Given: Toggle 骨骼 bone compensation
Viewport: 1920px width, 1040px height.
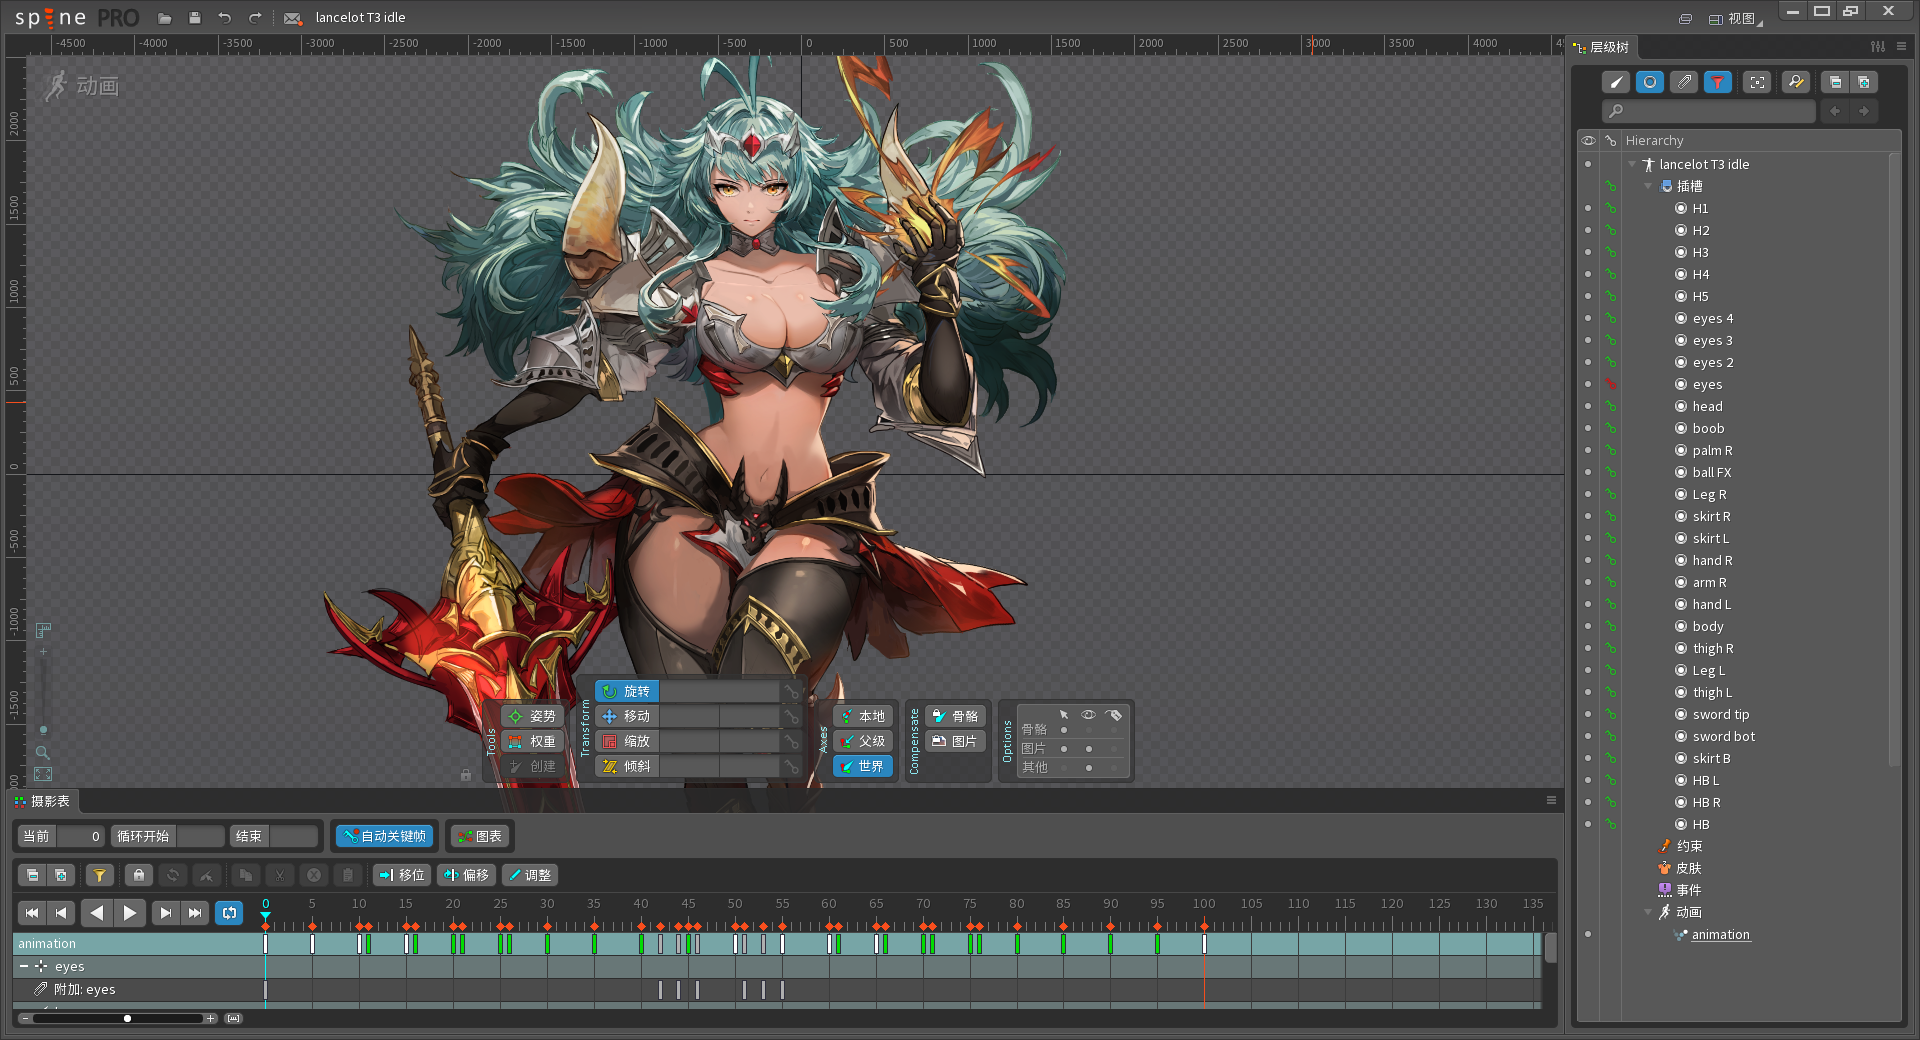Looking at the screenshot, I should point(956,716).
